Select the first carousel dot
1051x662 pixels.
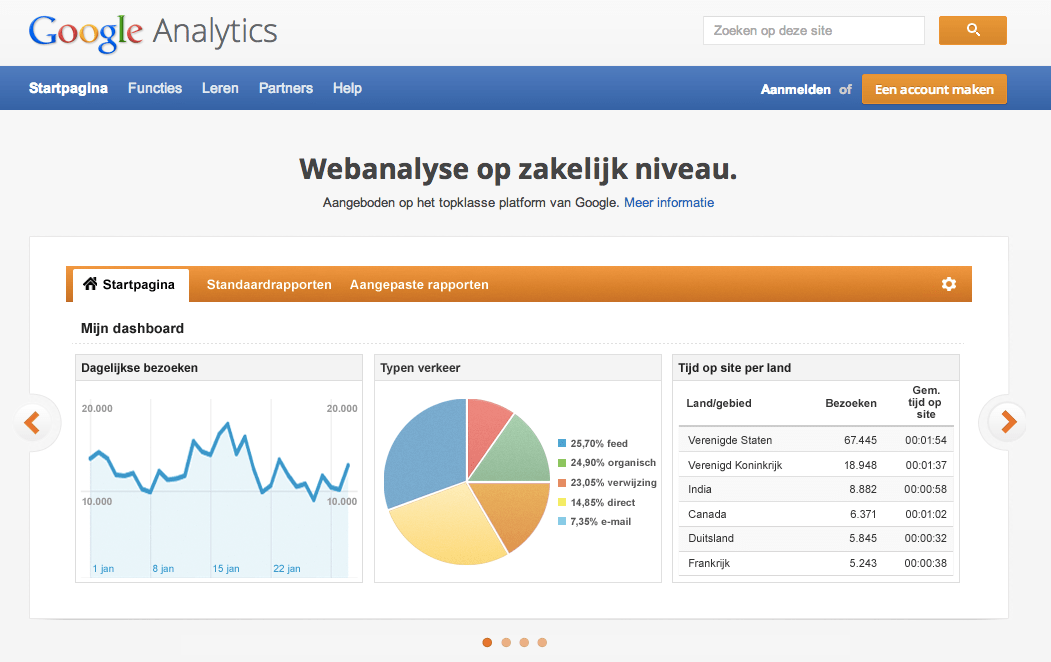[x=487, y=643]
